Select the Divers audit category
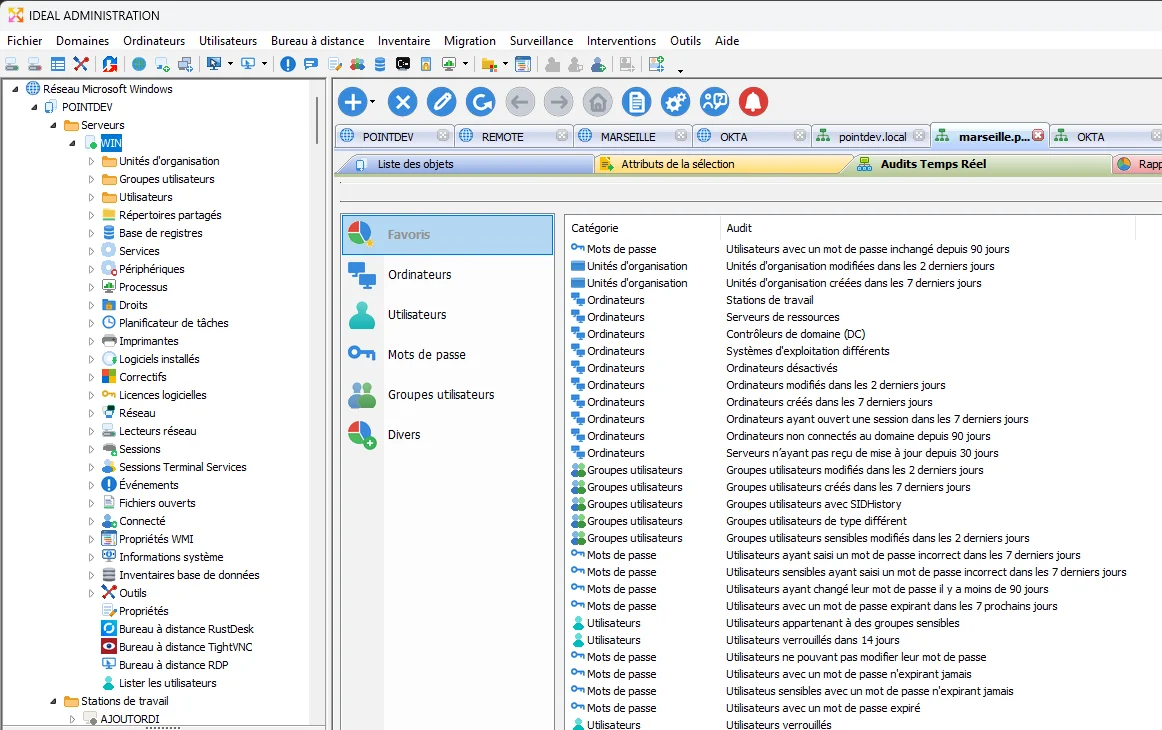The width and height of the screenshot is (1162, 730). pos(448,434)
